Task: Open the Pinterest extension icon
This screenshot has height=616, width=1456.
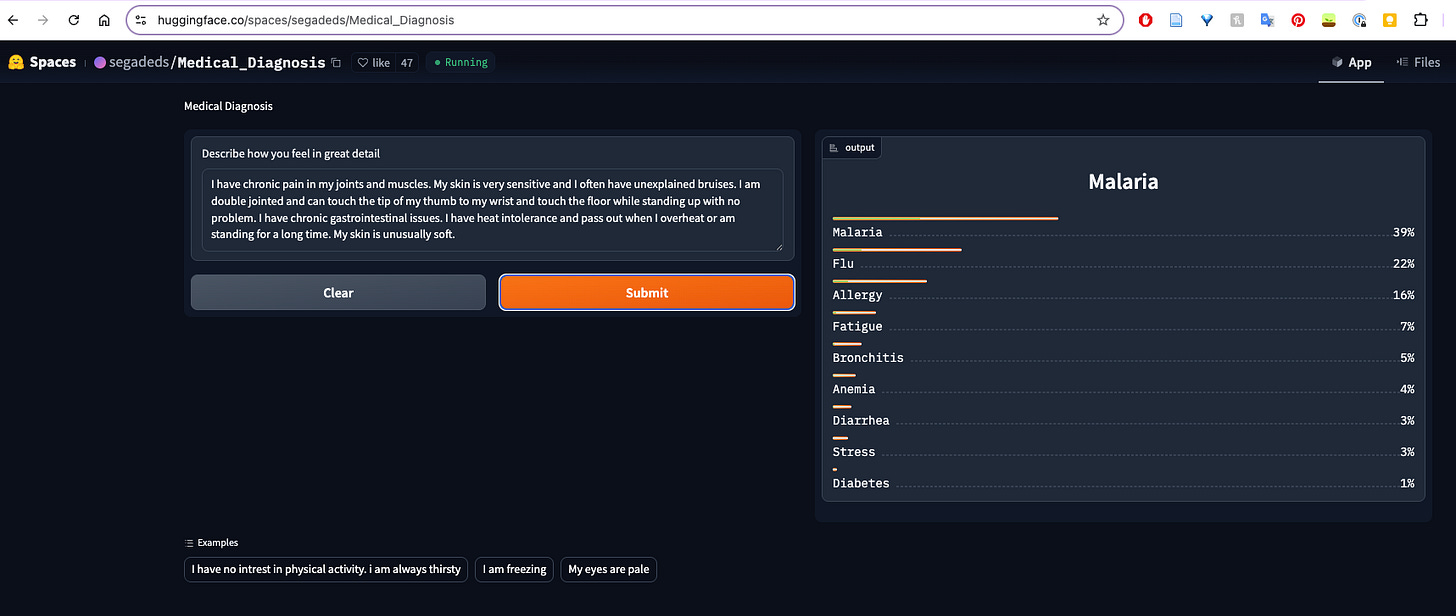Action: pyautogui.click(x=1298, y=20)
